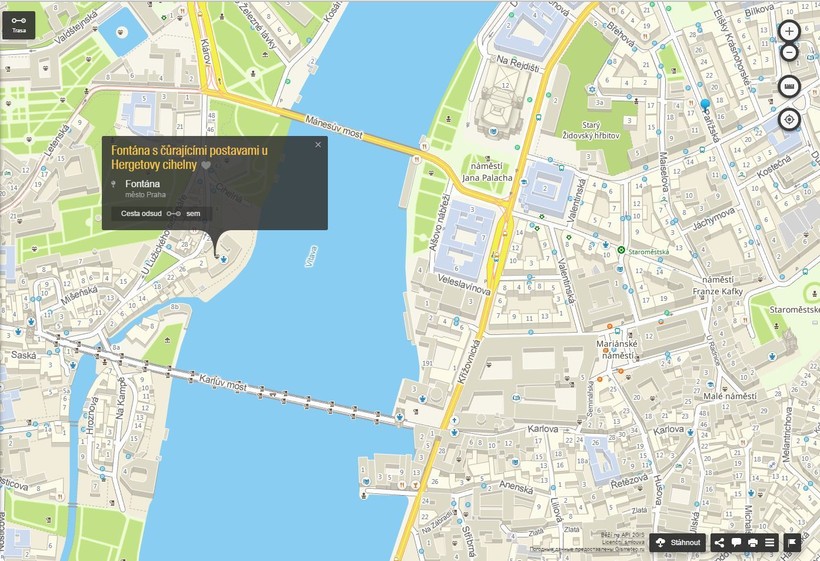This screenshot has width=820, height=561.
Task: Open the fountain title link in popup
Action: [188, 150]
